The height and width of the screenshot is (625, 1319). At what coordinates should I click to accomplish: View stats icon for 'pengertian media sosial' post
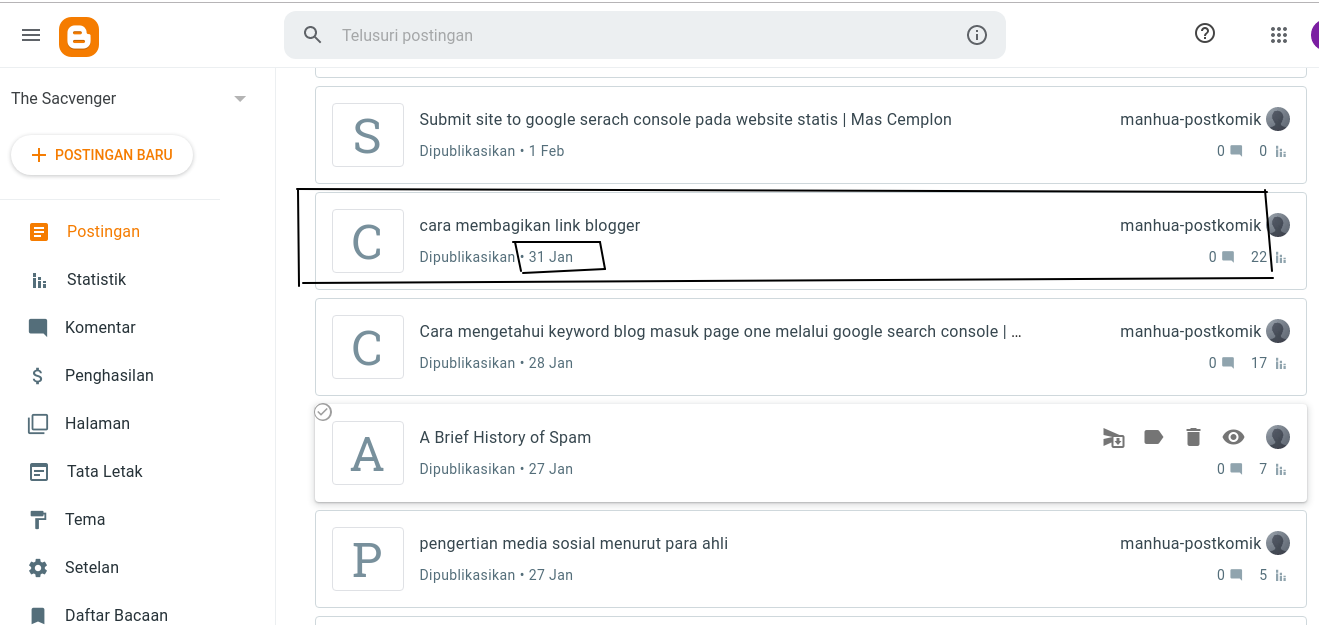point(1281,575)
